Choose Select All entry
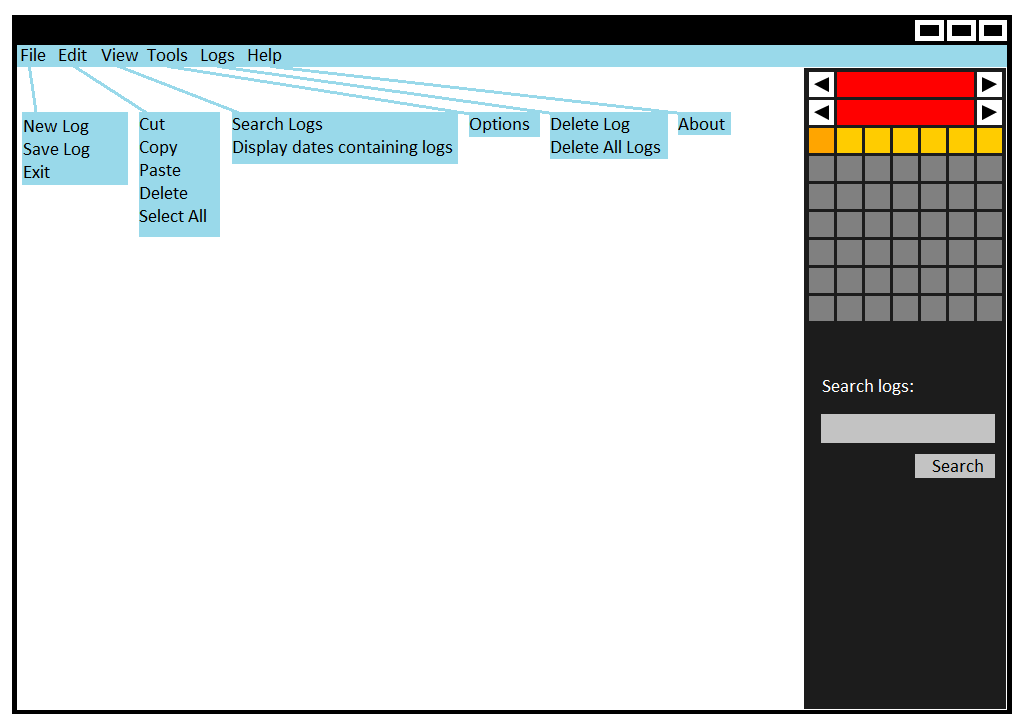The width and height of the screenshot is (1024, 723). coord(173,216)
